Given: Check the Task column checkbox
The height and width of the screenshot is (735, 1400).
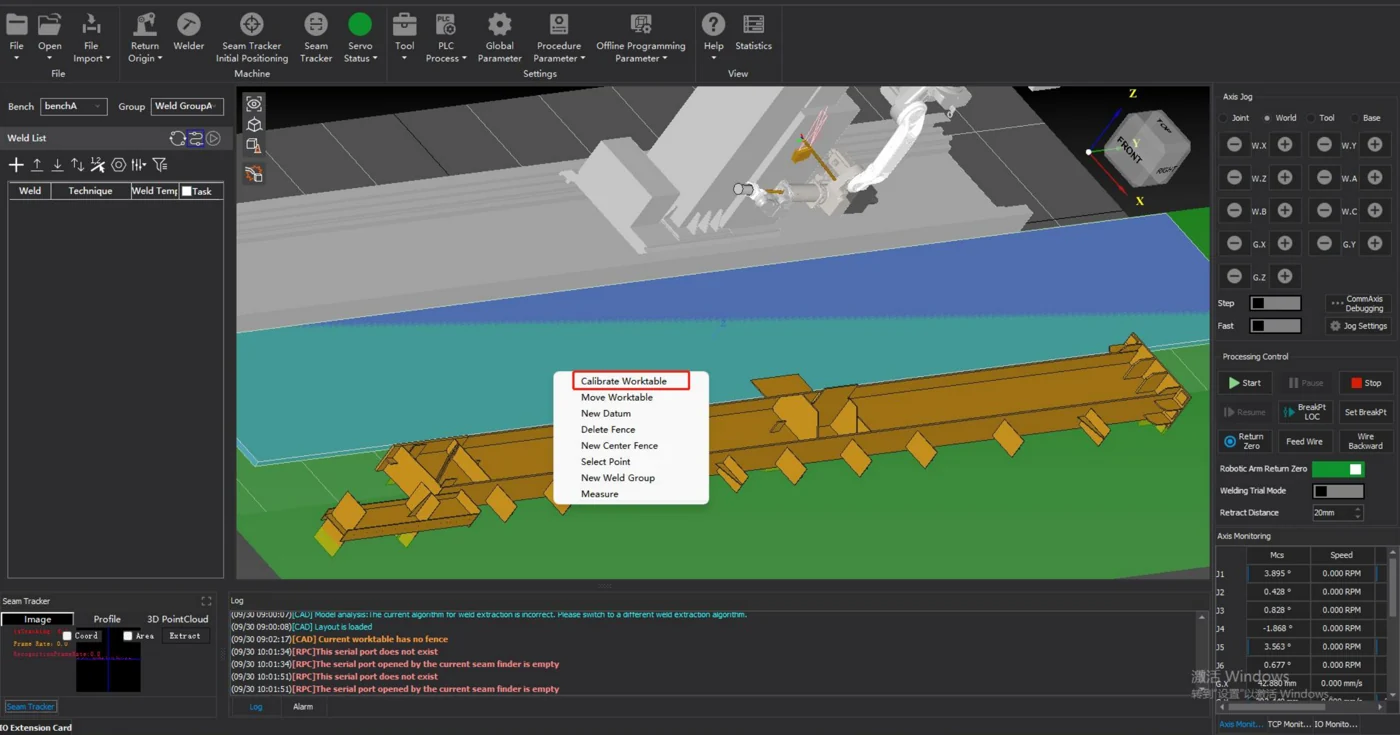Looking at the screenshot, I should pyautogui.click(x=186, y=191).
